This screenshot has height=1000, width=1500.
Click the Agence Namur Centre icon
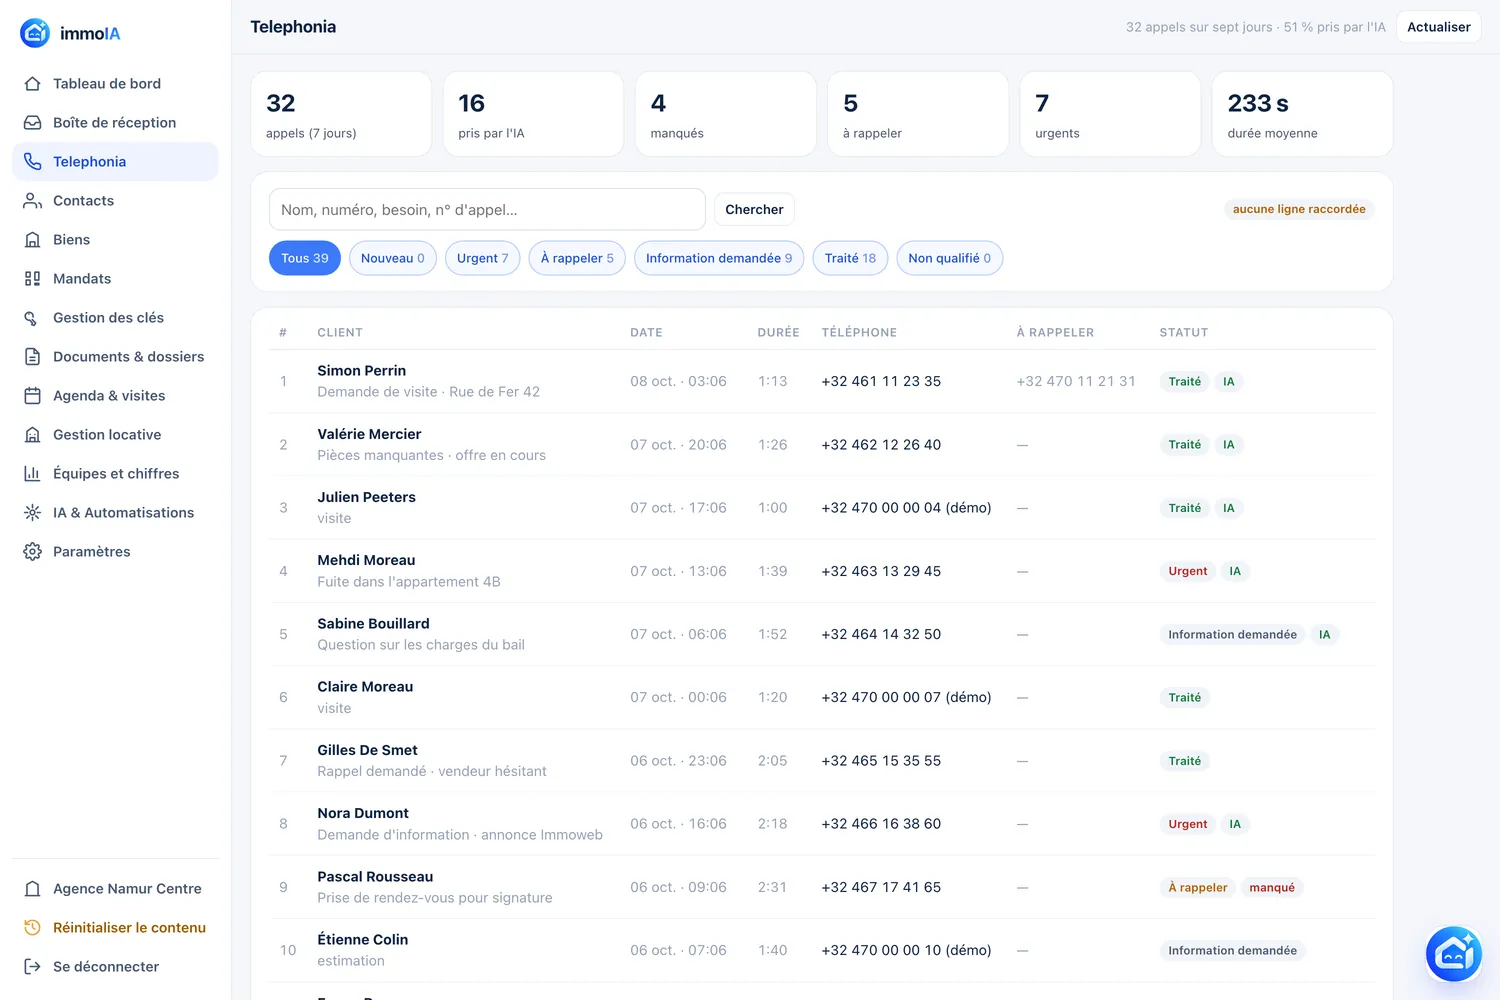pyautogui.click(x=32, y=889)
